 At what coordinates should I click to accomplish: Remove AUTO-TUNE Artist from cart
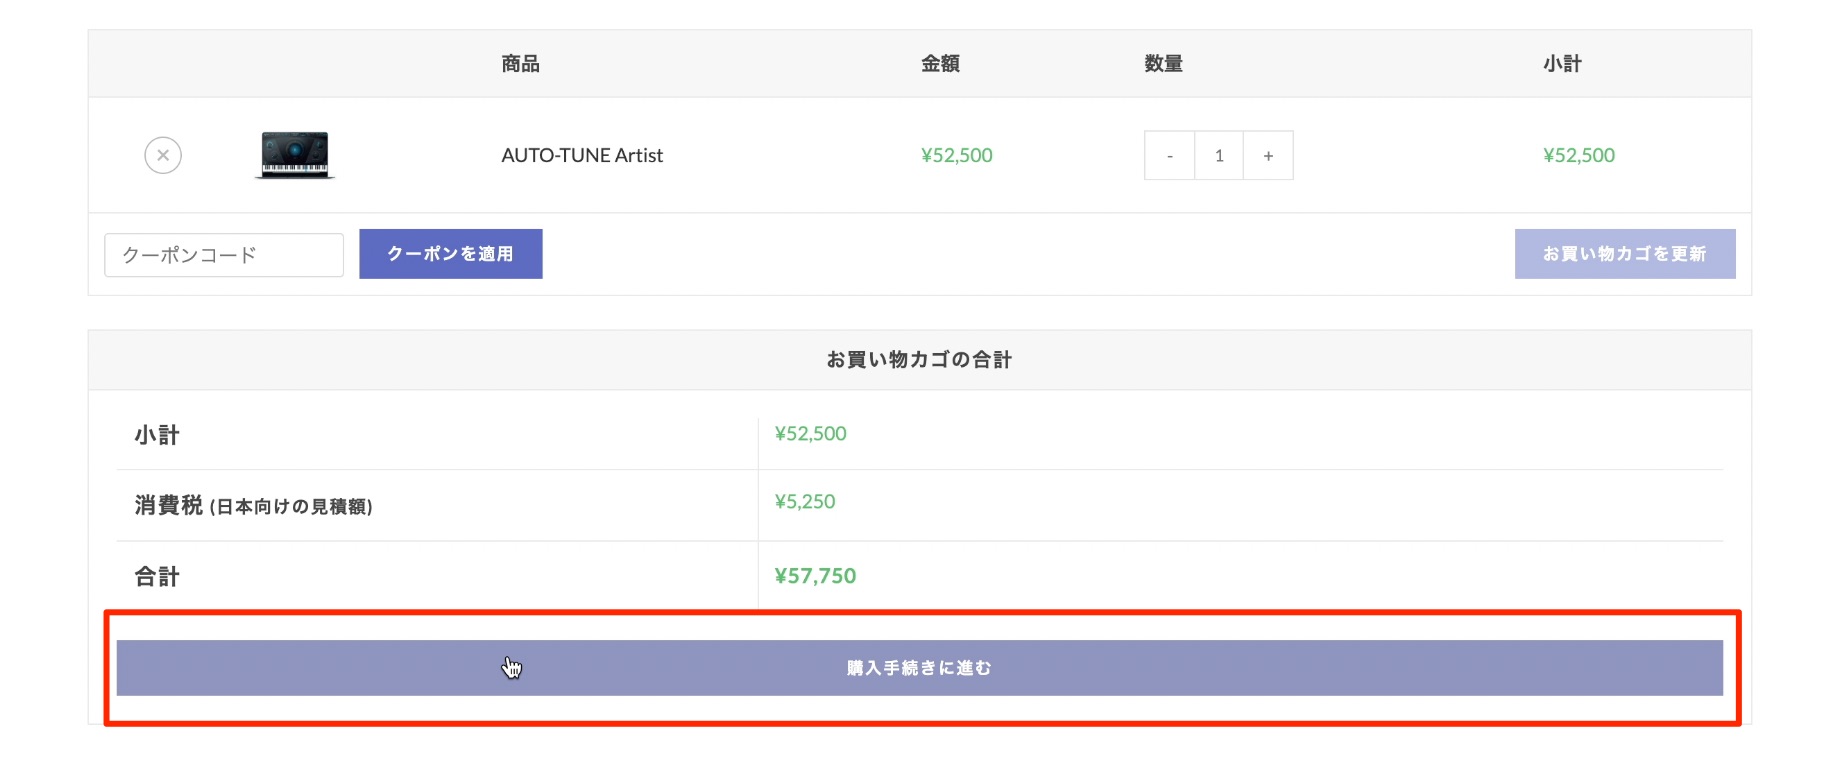click(163, 155)
